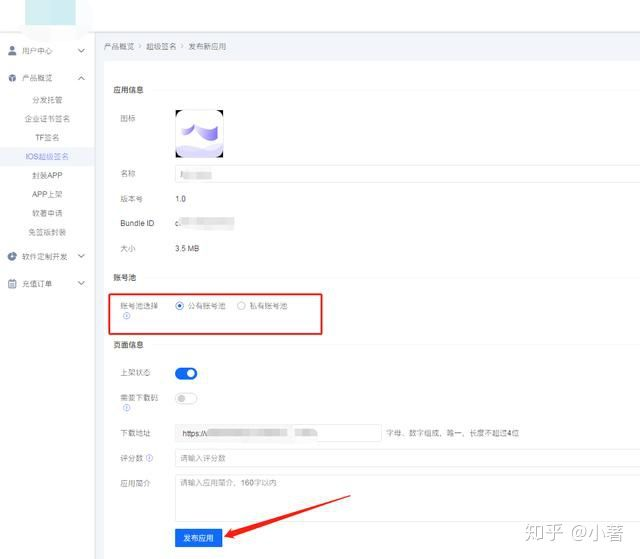Viewport: 640px width, 559px height.
Task: Click the 评分数 input field
Action: click(x=407, y=458)
